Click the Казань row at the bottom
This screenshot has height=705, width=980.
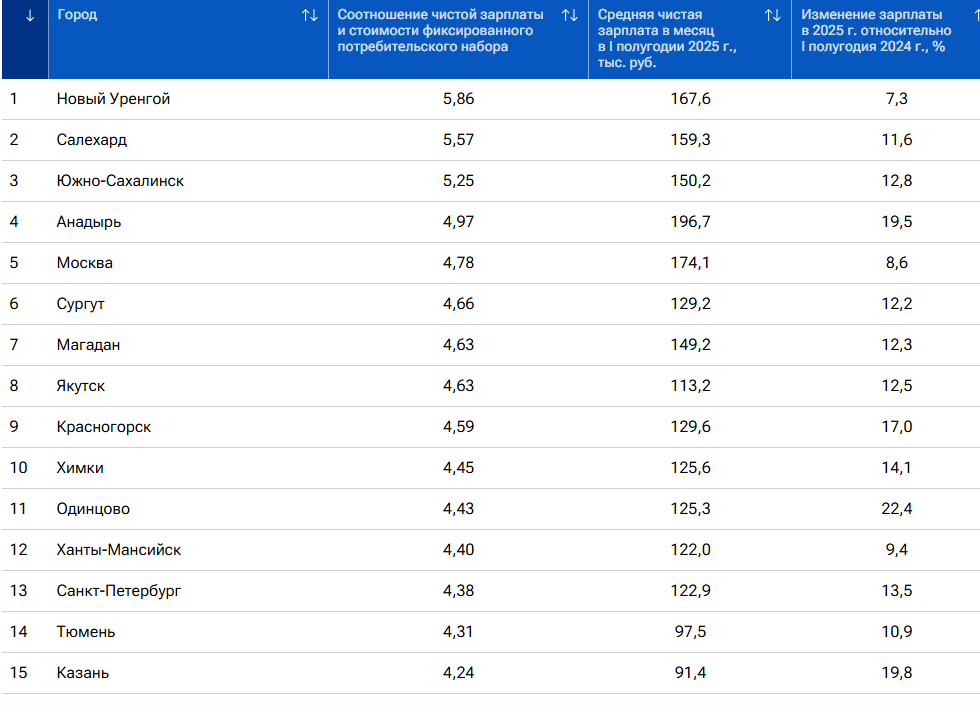491,673
